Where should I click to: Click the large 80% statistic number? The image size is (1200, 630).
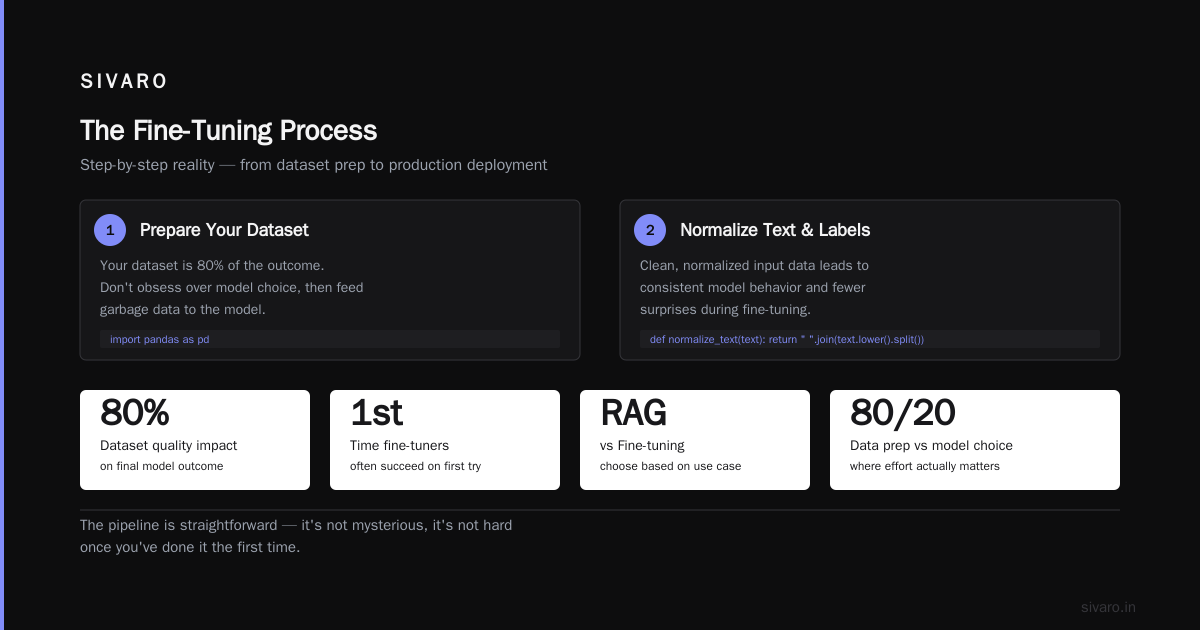(135, 412)
